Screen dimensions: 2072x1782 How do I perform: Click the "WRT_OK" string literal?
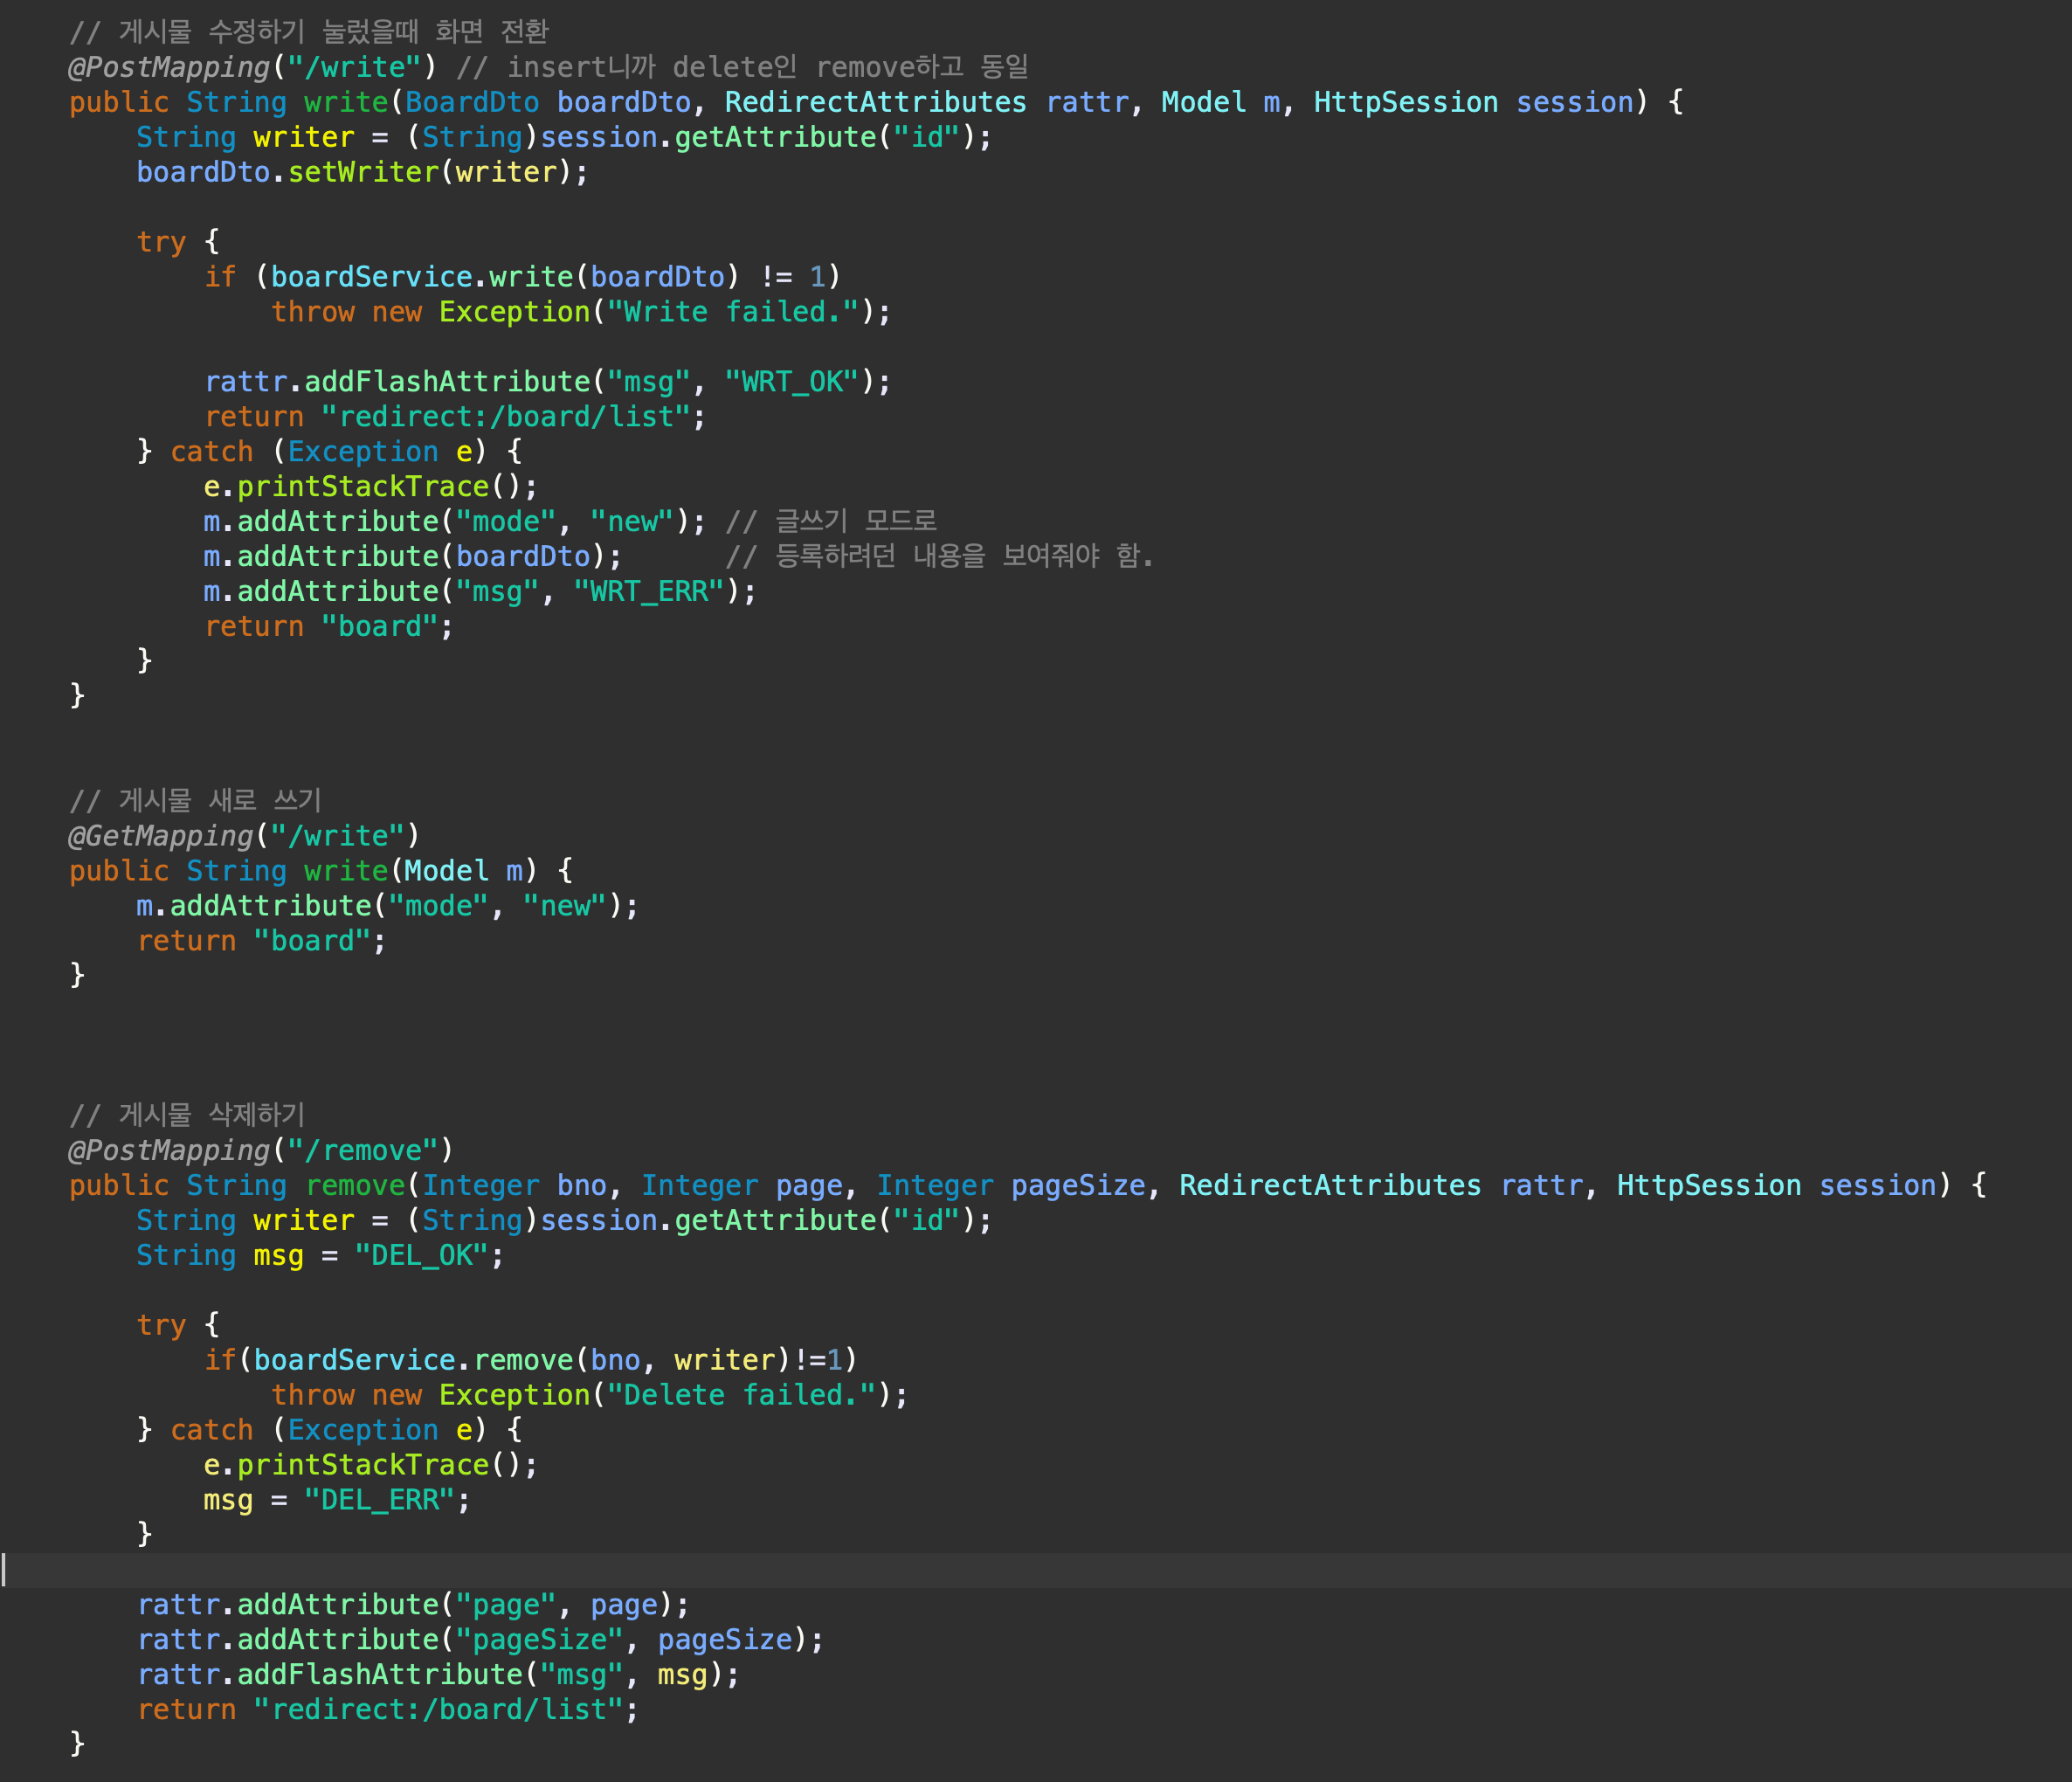pyautogui.click(x=791, y=382)
